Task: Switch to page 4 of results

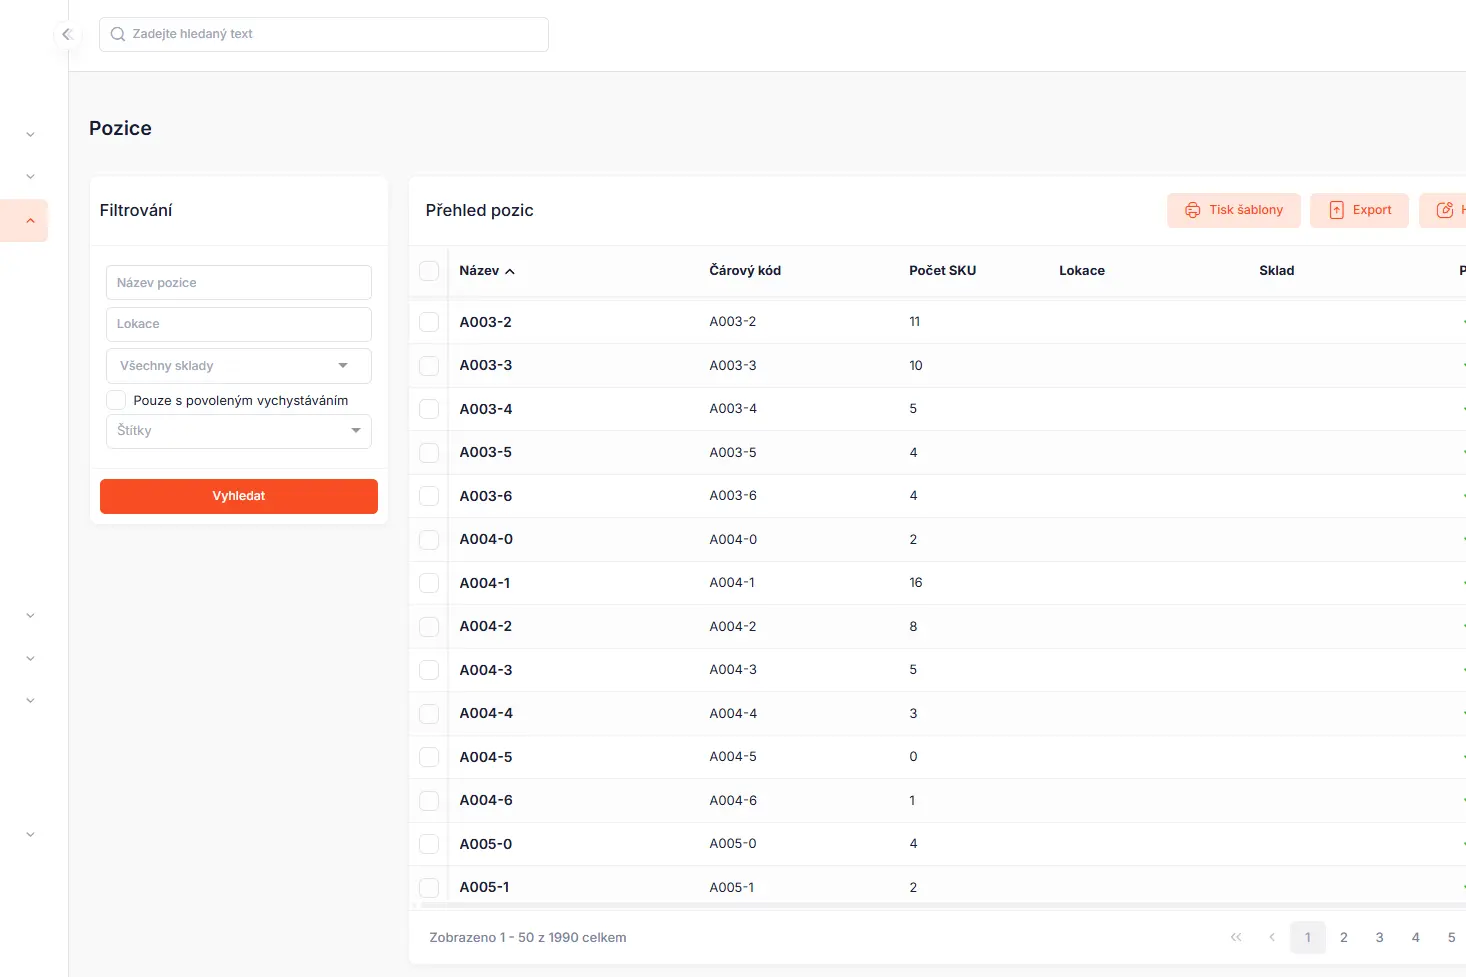Action: pos(1415,937)
